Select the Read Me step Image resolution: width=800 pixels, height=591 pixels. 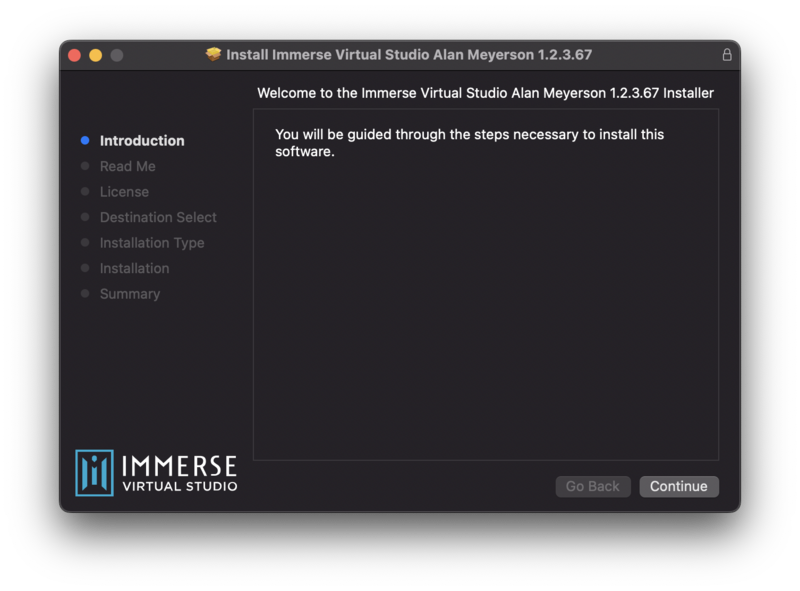click(127, 166)
